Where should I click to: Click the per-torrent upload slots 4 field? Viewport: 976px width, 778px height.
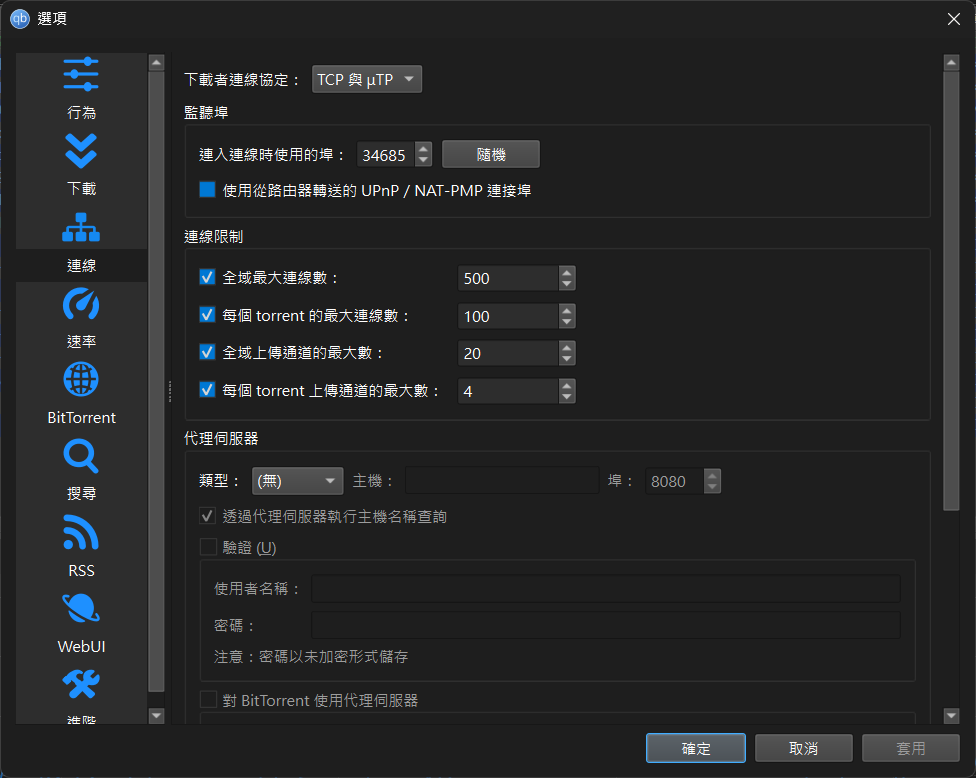[508, 391]
